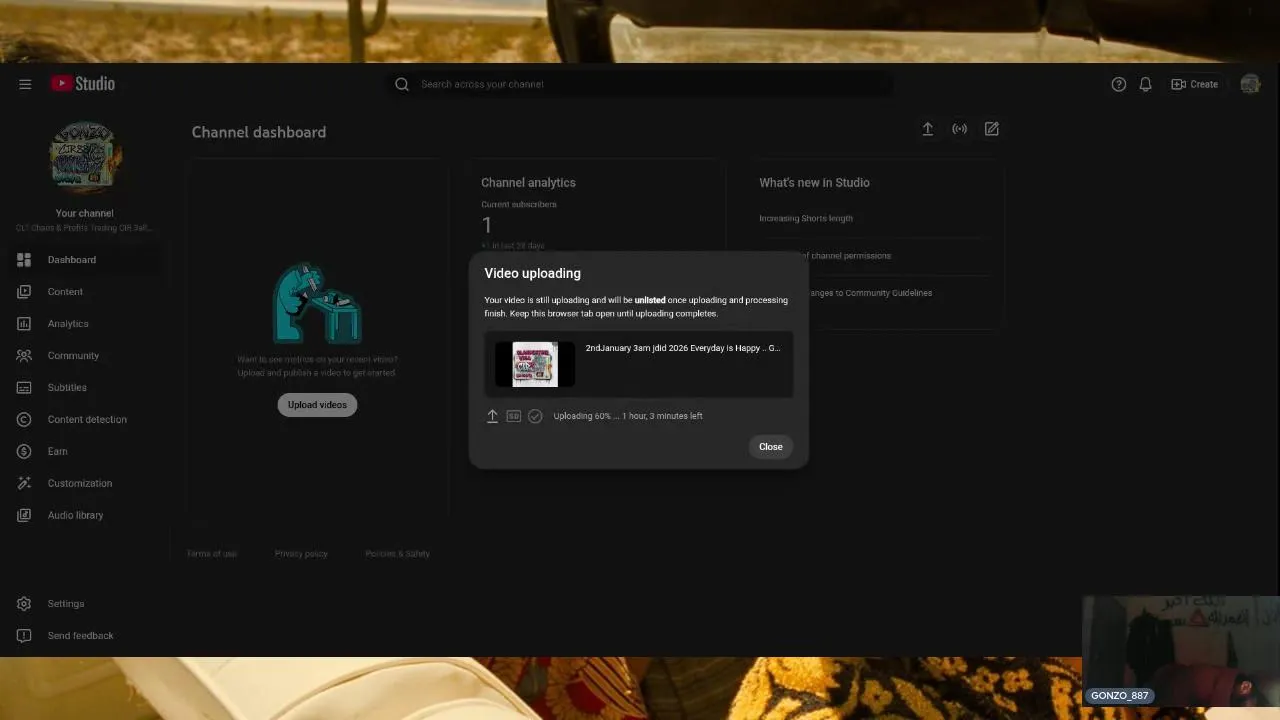Click 'Uploading 60%' progress text
Screen dimensions: 1280x720
(628, 416)
